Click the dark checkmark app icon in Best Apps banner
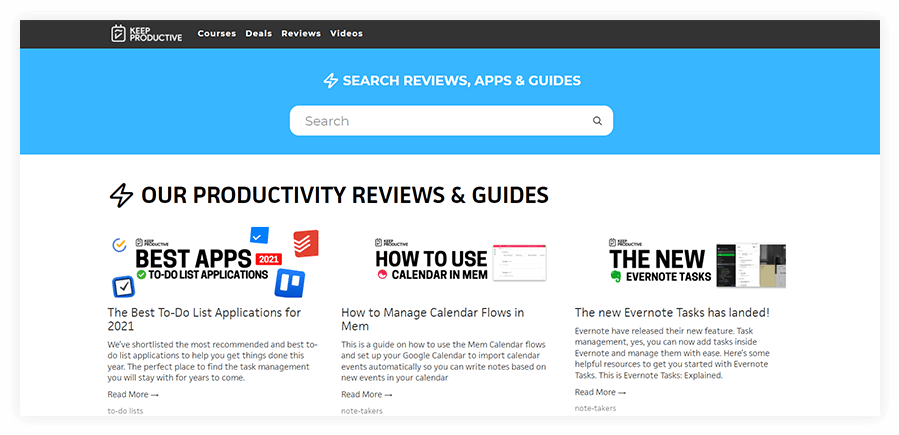The height and width of the screenshot is (435, 899). [123, 286]
